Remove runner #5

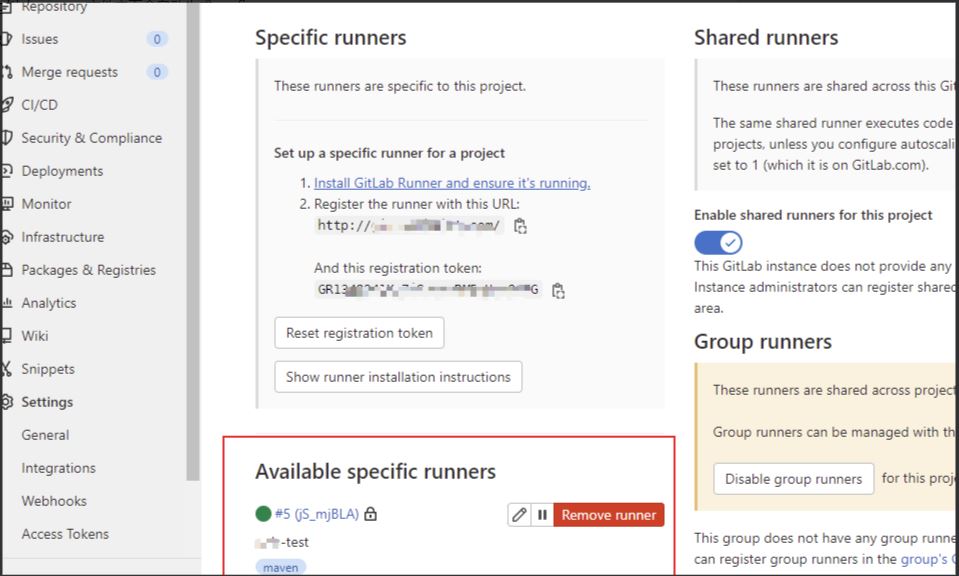click(x=608, y=514)
